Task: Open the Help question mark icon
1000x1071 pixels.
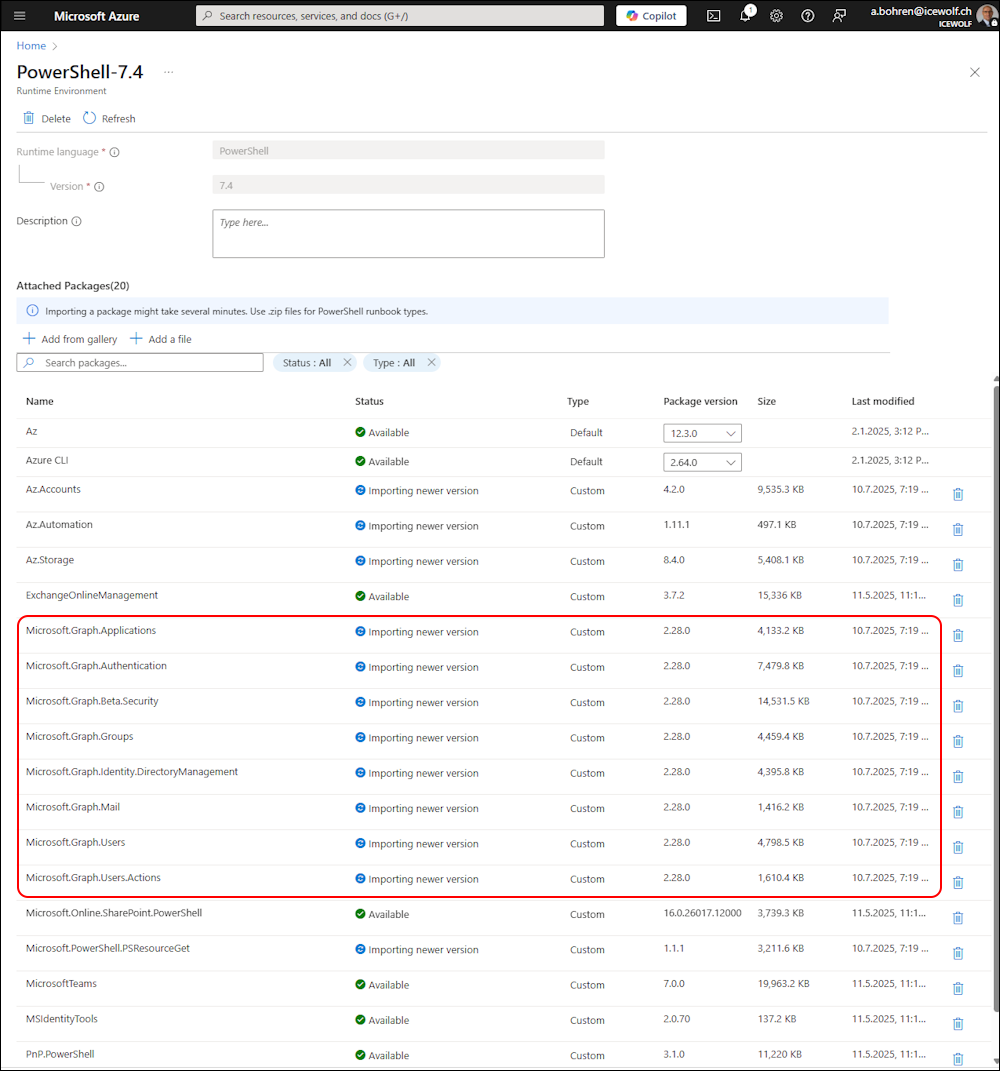Action: 807,16
